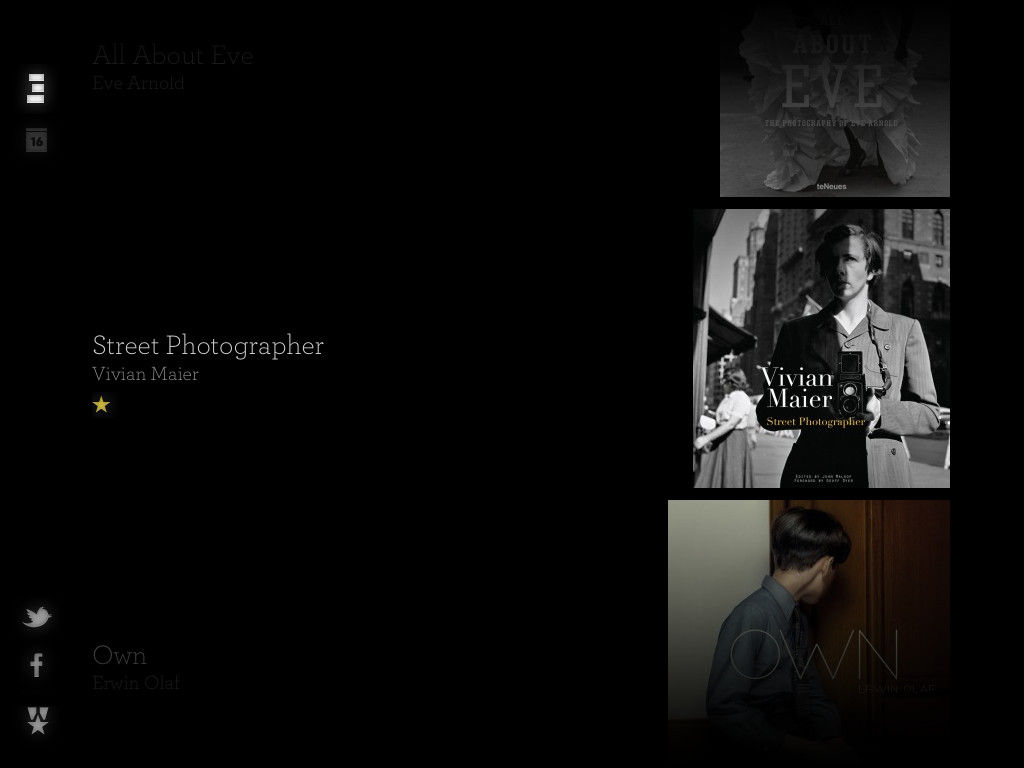This screenshot has height=768, width=1024.
Task: Select the Eve Arnold author name
Action: pyautogui.click(x=138, y=83)
